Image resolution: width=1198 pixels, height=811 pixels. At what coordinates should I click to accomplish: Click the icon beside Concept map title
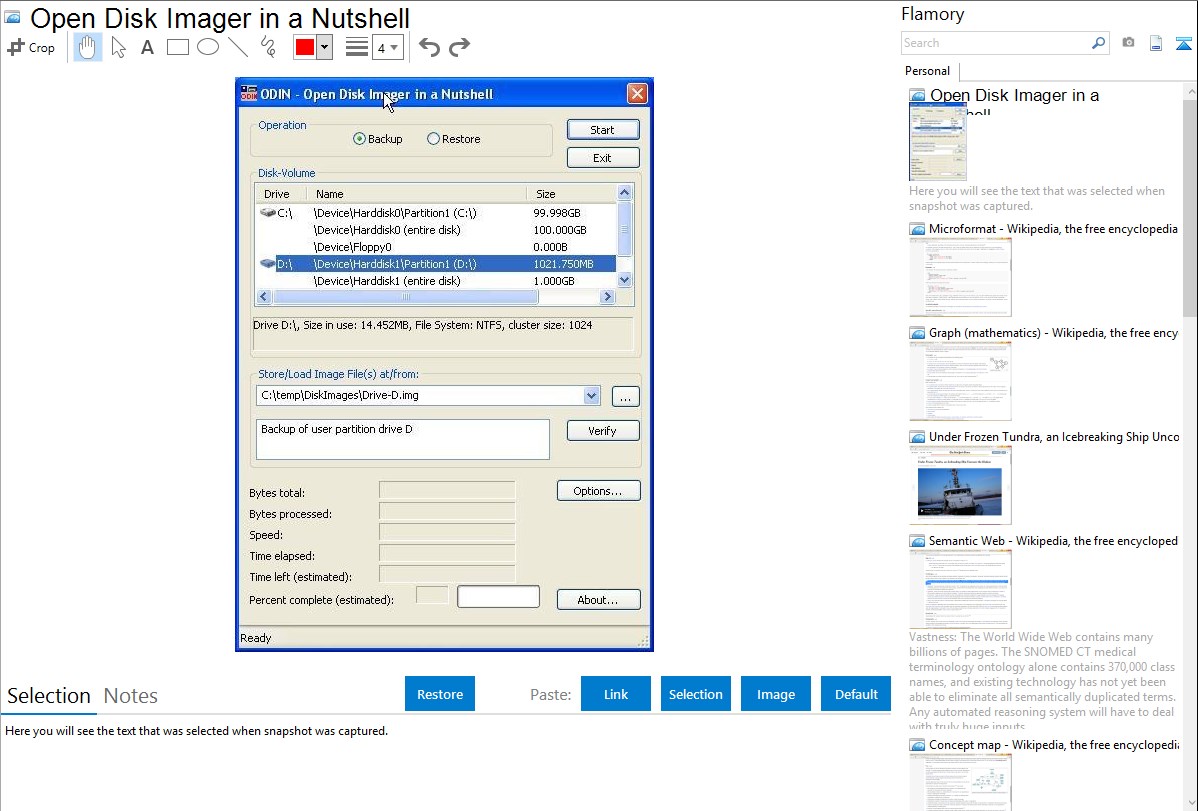point(917,744)
